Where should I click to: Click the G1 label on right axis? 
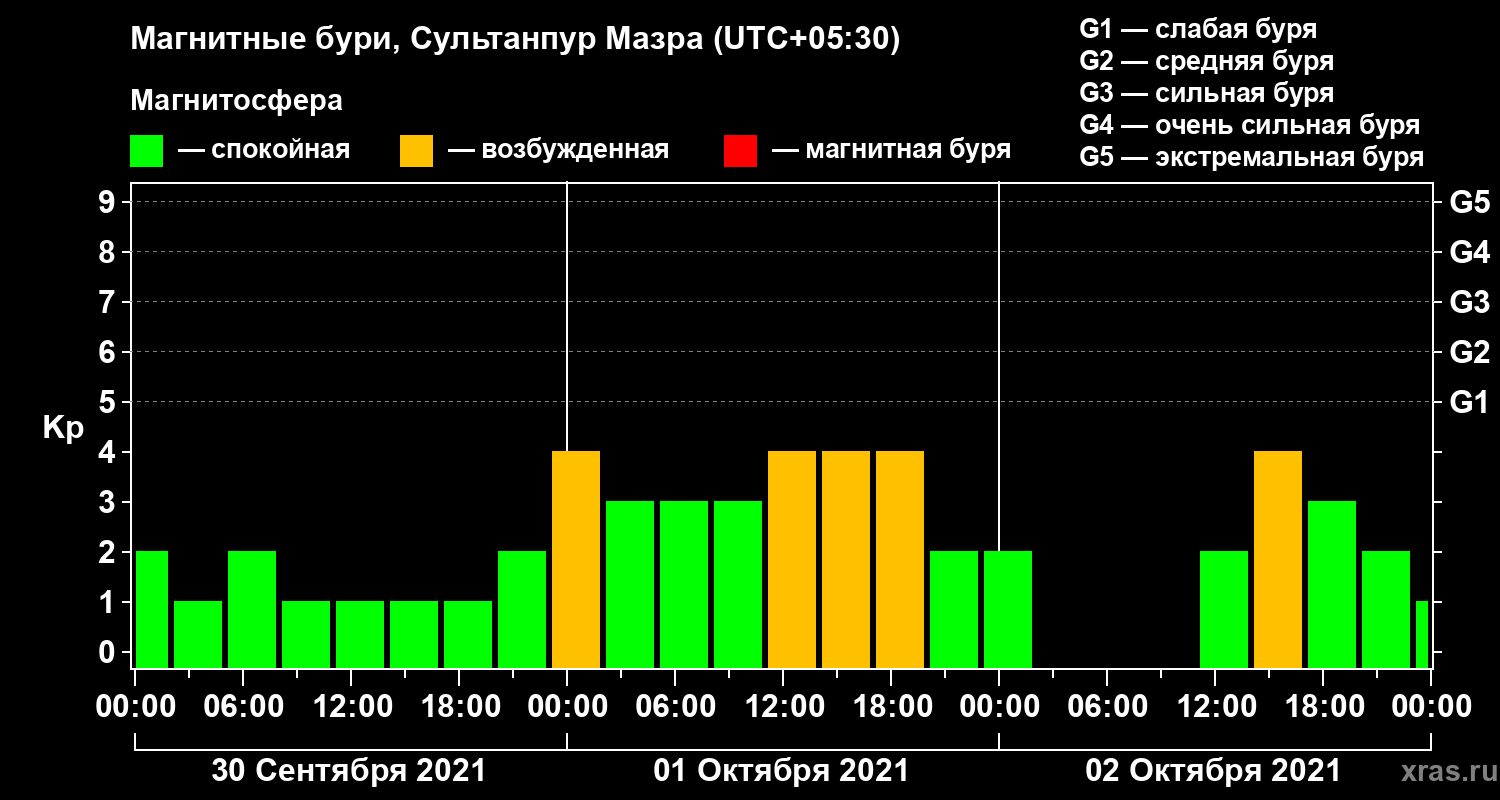pyautogui.click(x=1469, y=402)
